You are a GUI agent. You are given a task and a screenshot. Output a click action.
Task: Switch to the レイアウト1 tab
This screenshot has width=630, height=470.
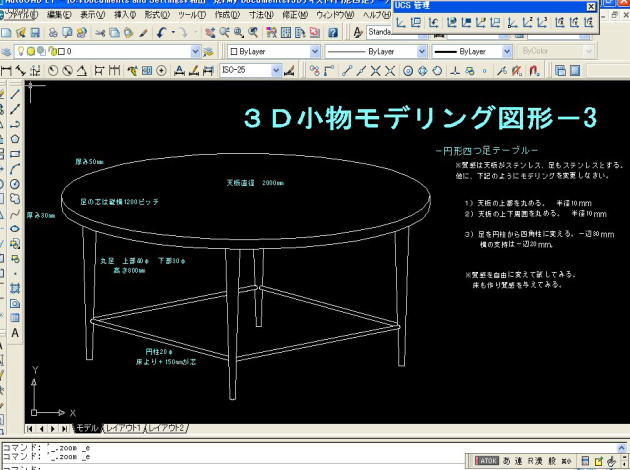[x=124, y=428]
